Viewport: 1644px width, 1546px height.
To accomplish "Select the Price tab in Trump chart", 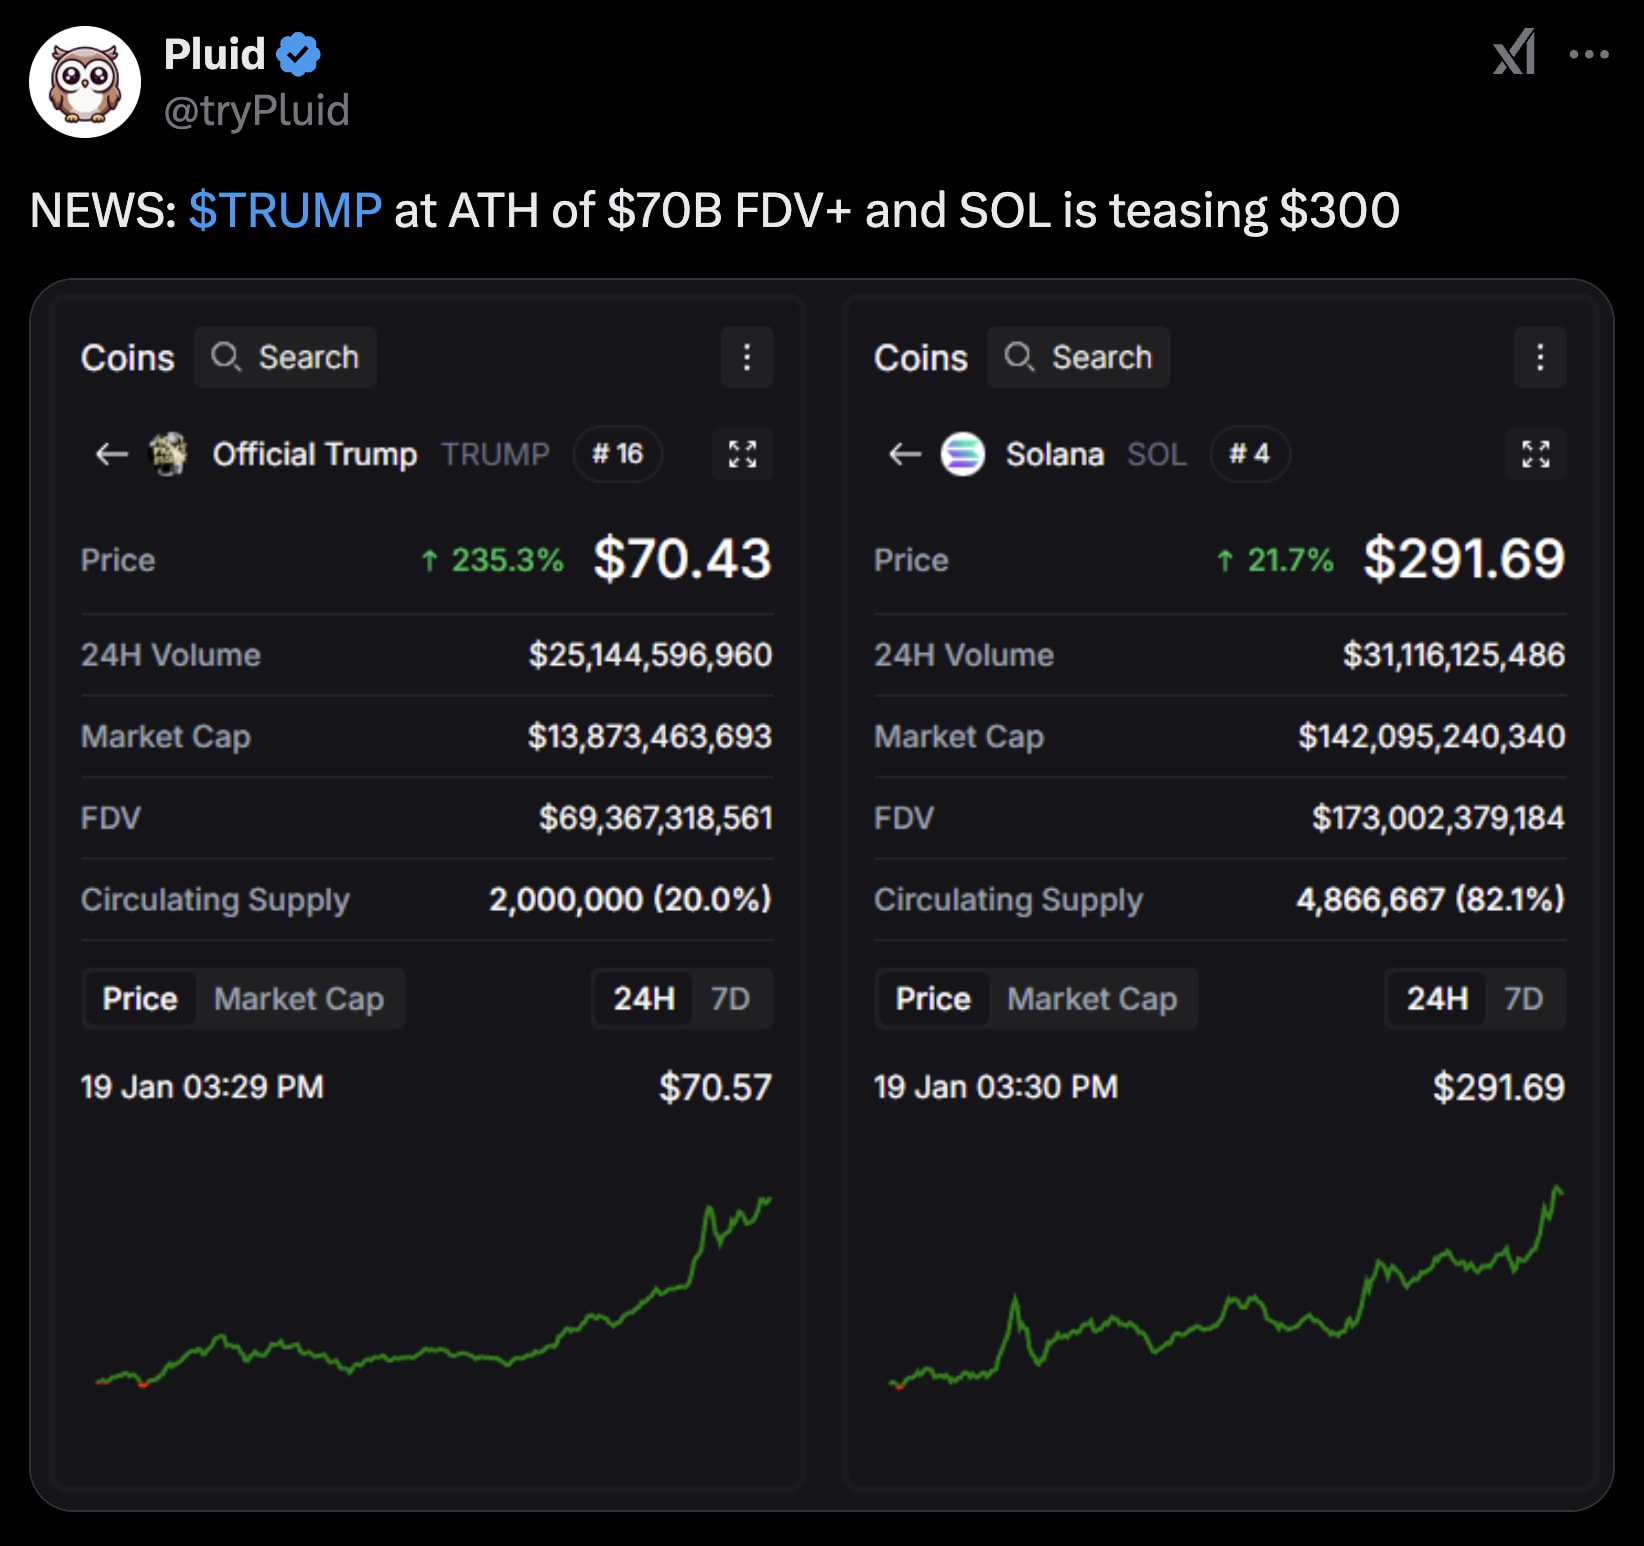I will [x=140, y=998].
